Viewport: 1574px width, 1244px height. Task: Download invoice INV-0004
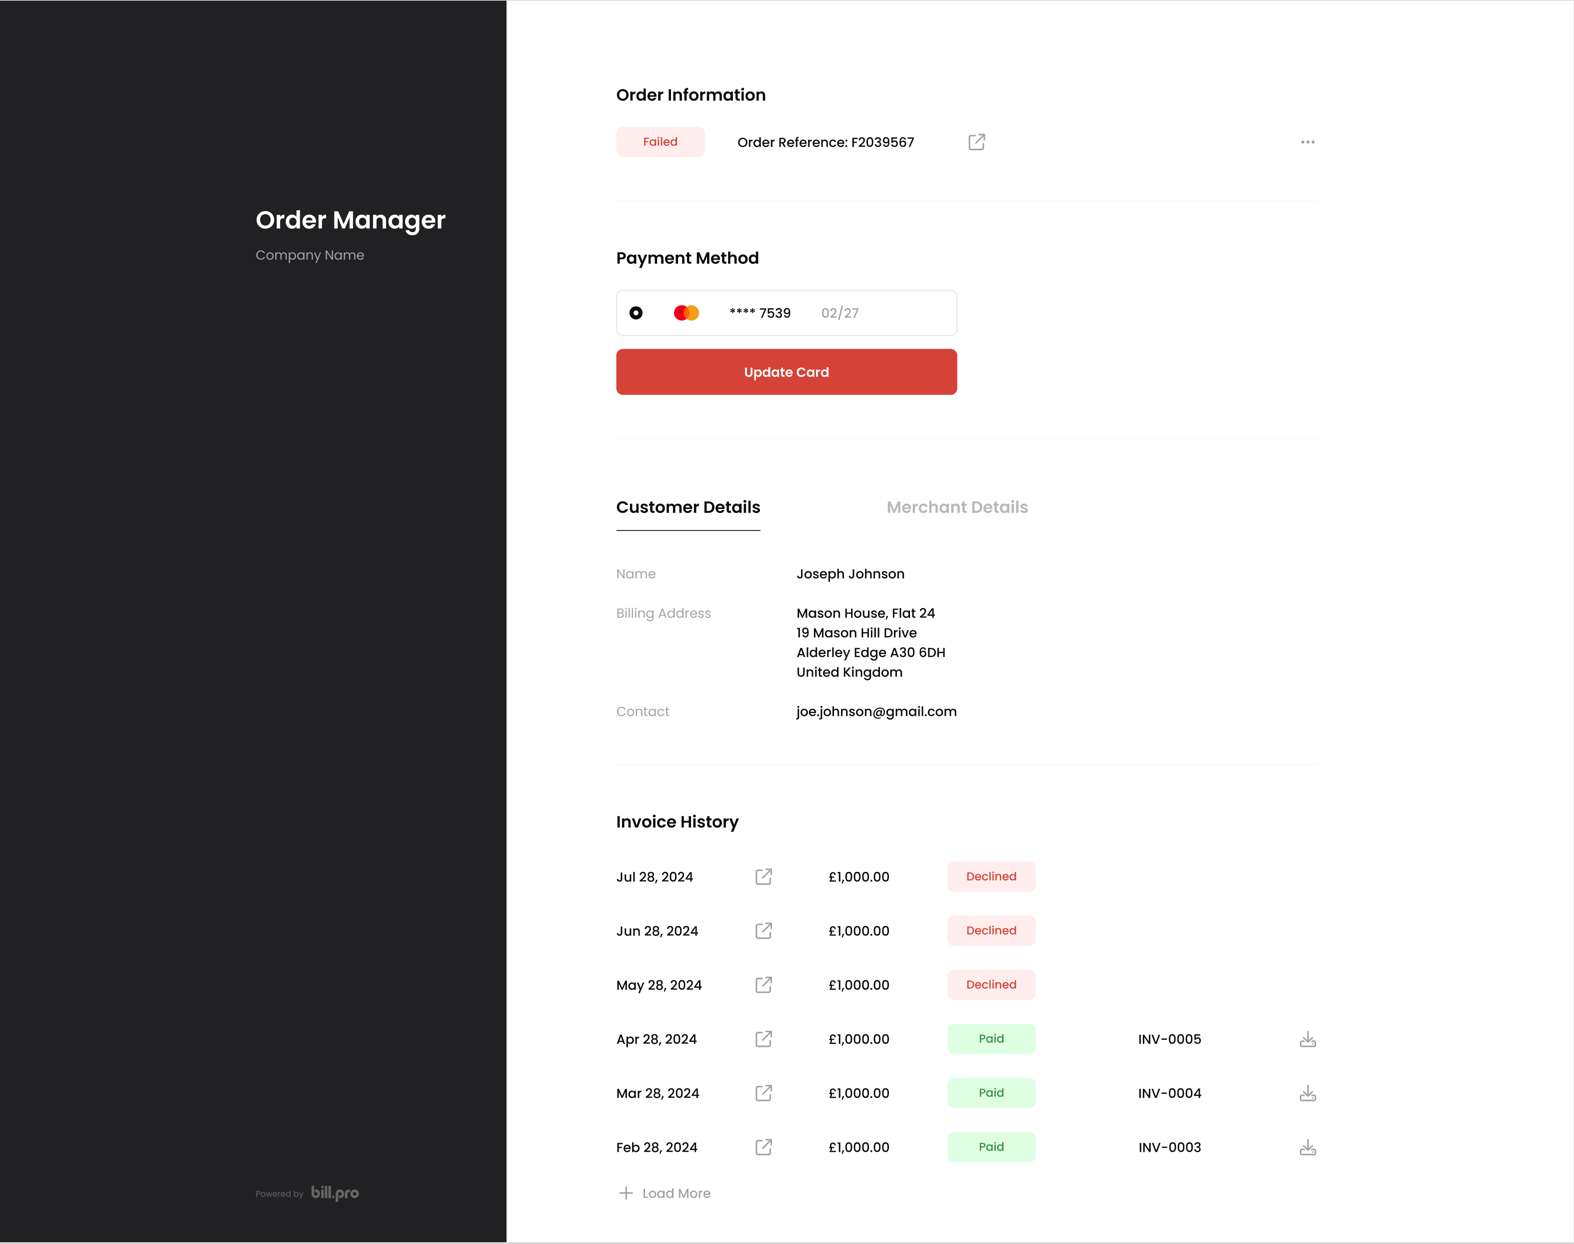click(1308, 1094)
